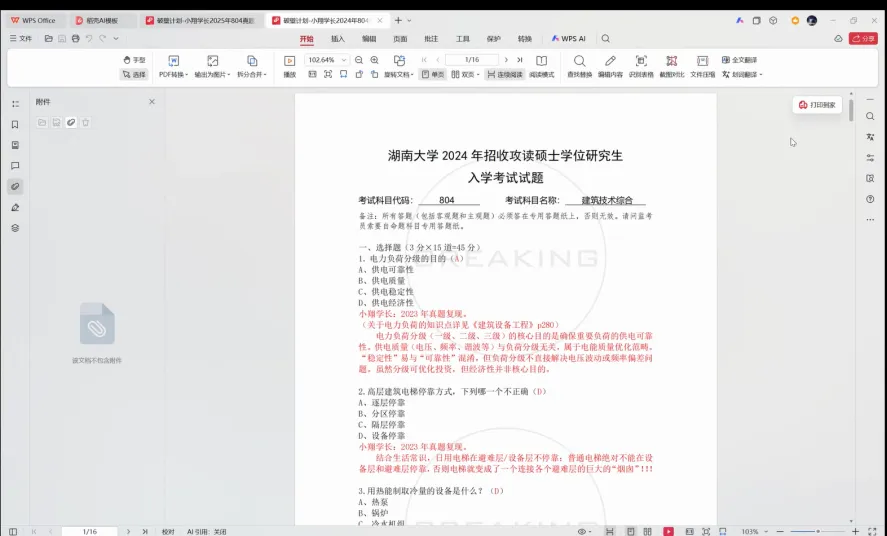The width and height of the screenshot is (887, 536).
Task: Open WPS AI from the ribbon
Action: pyautogui.click(x=569, y=39)
